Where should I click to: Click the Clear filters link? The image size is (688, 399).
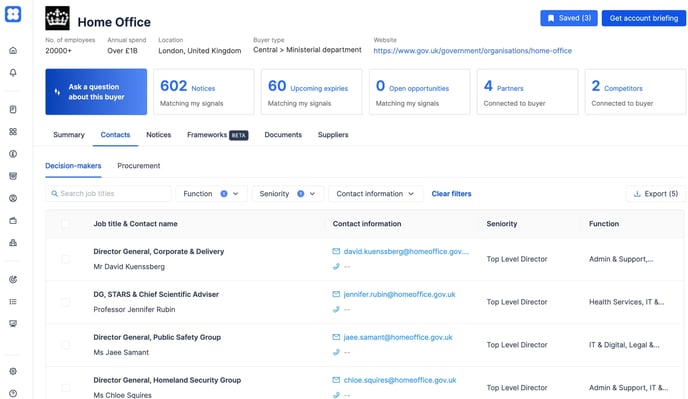[x=451, y=194]
